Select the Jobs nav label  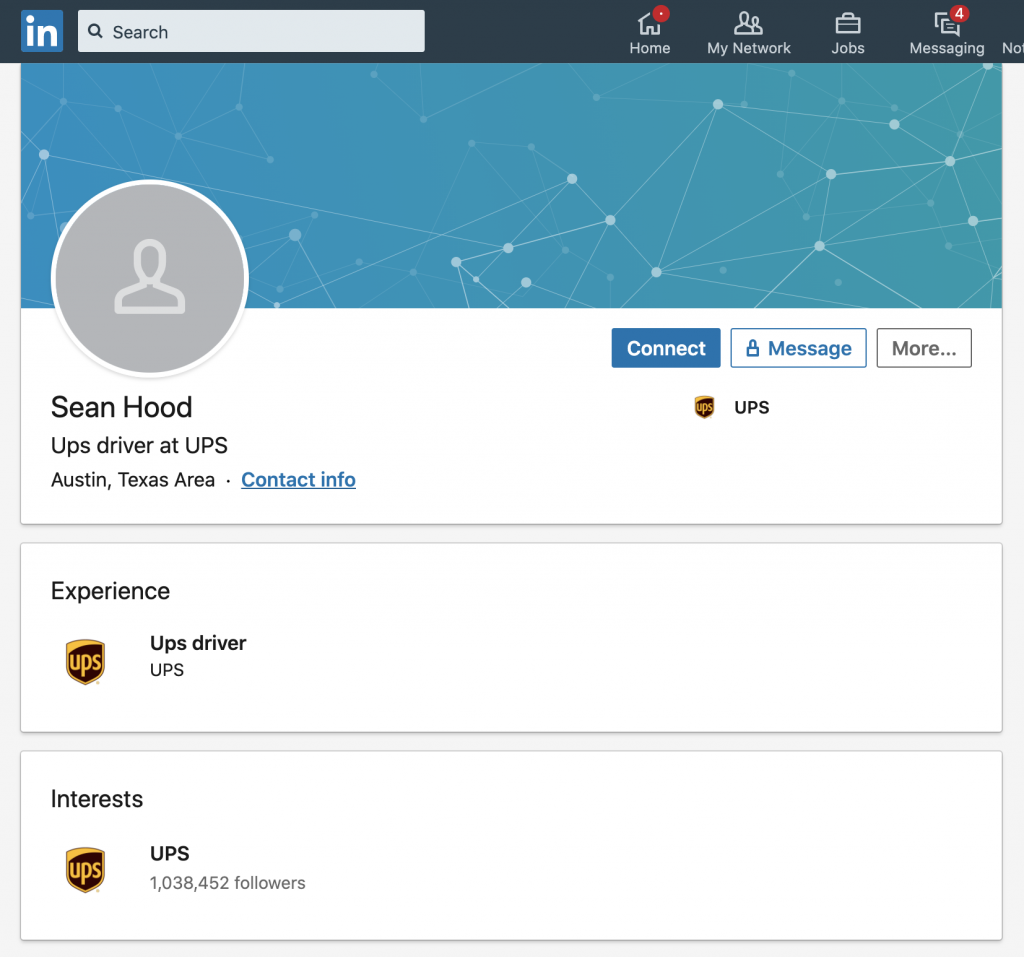click(848, 48)
